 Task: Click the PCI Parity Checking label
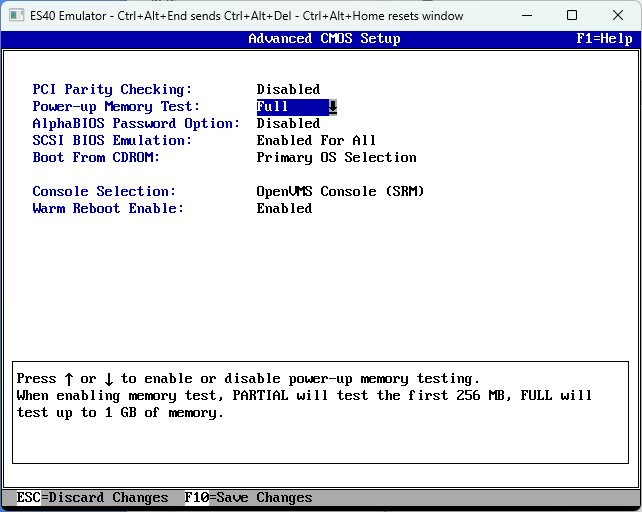coord(112,89)
